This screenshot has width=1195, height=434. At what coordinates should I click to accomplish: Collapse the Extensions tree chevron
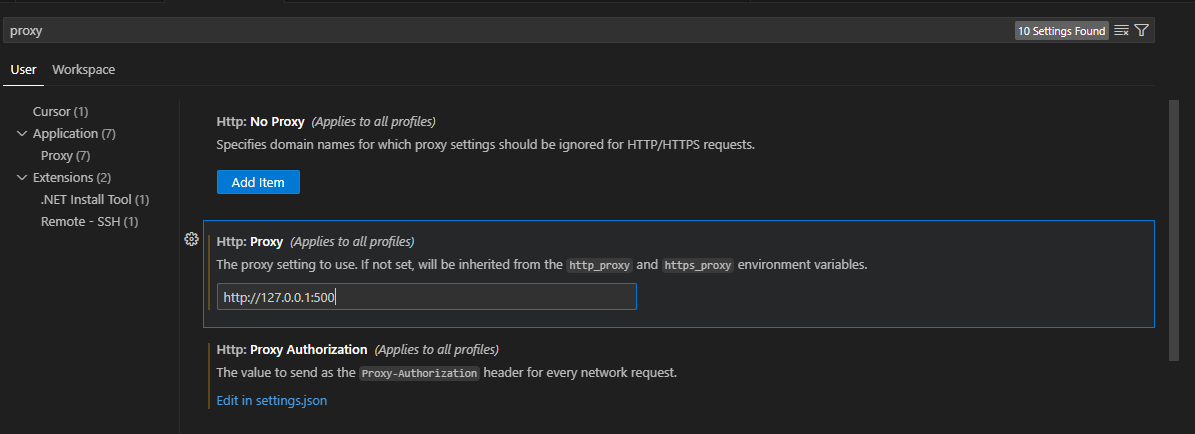click(x=22, y=177)
